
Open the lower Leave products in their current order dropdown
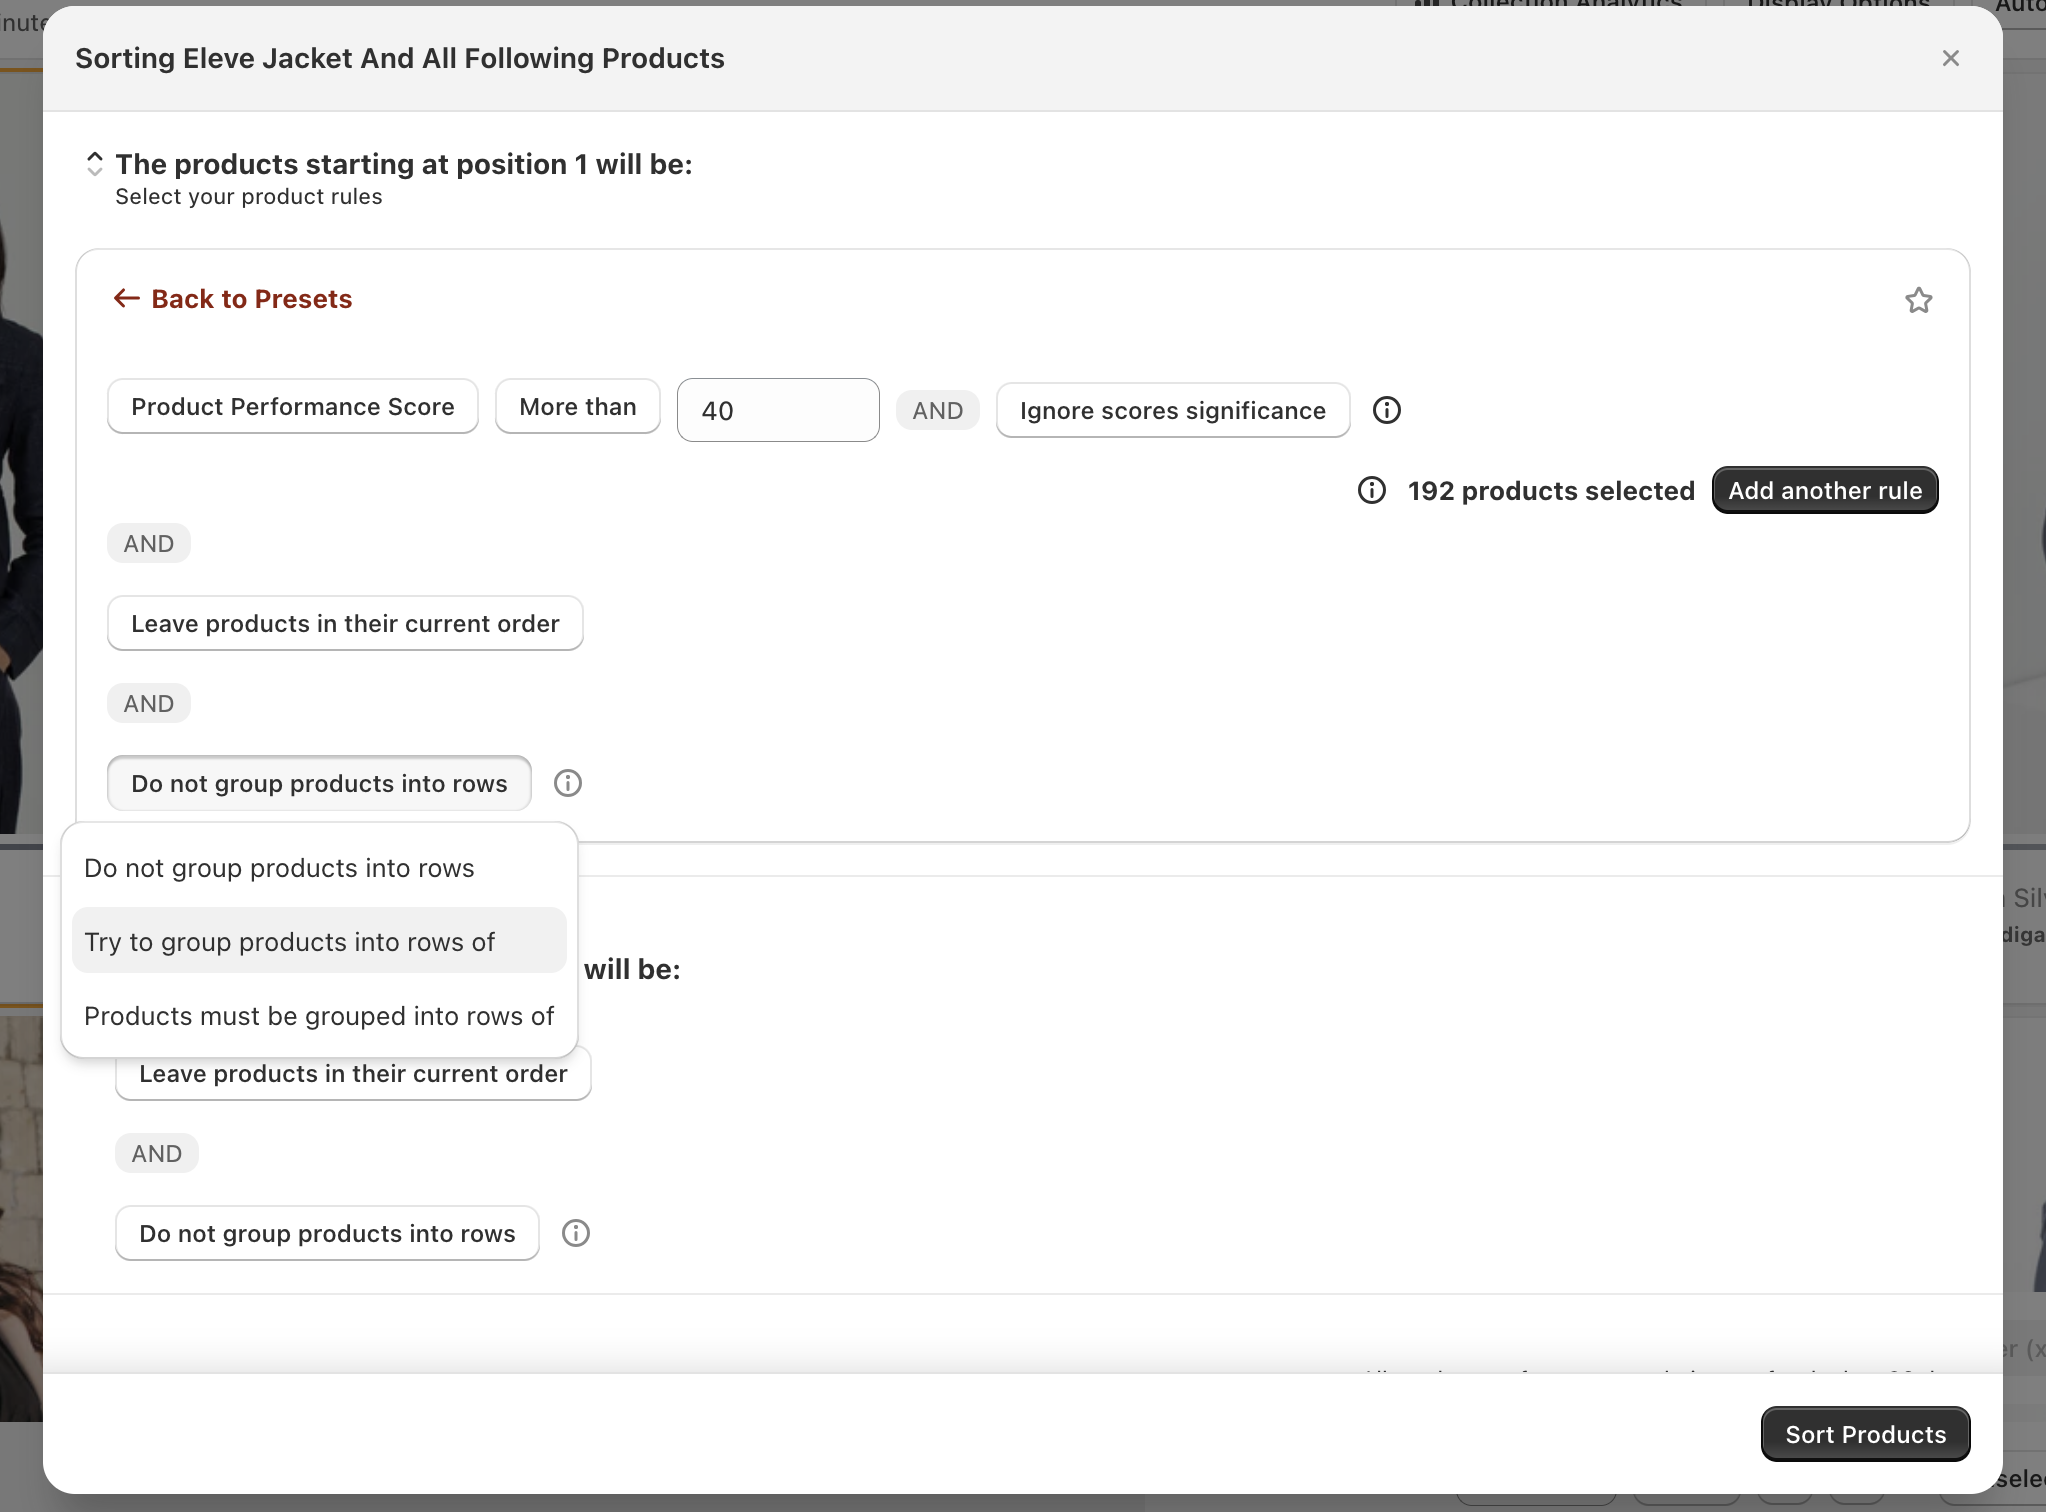click(x=352, y=1074)
